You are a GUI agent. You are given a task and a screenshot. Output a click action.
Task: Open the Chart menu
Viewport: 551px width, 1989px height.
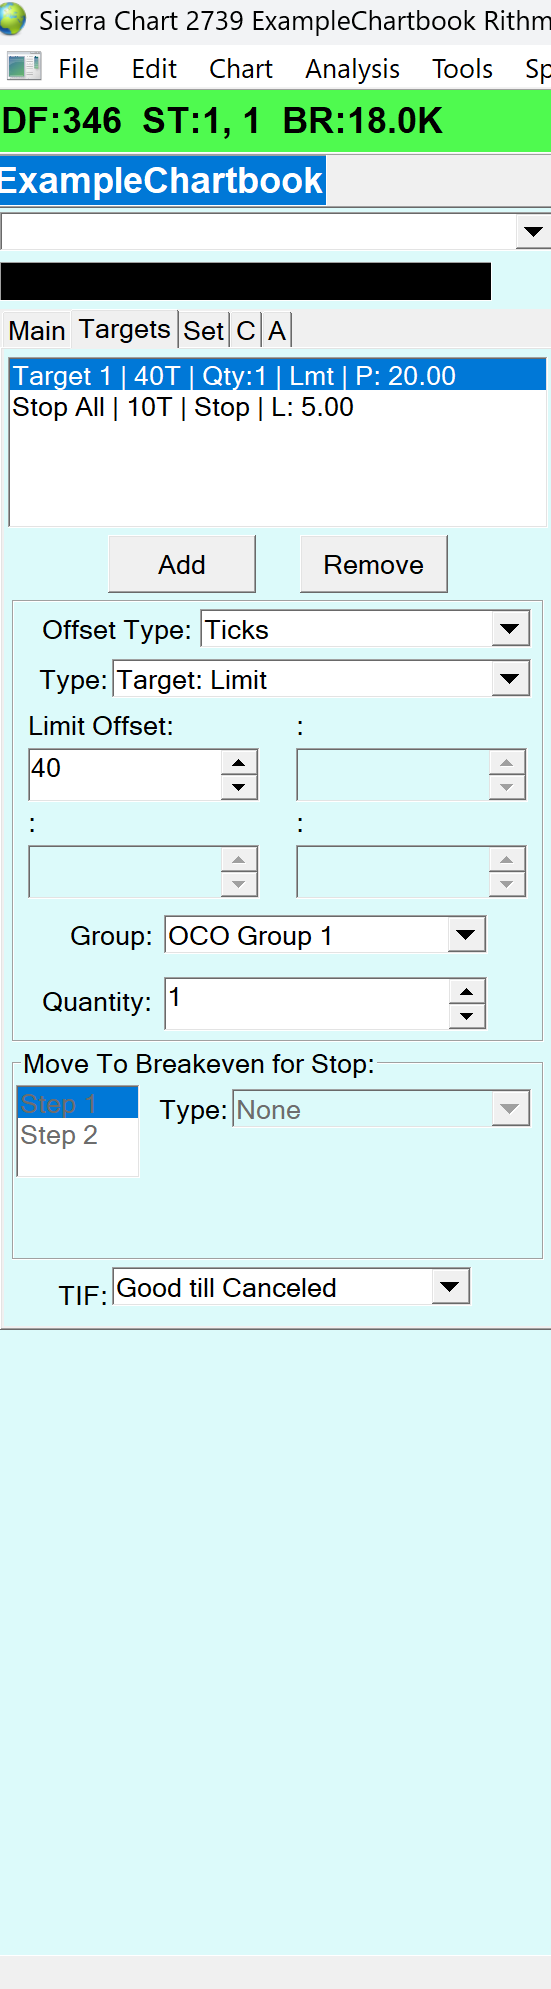(x=241, y=68)
